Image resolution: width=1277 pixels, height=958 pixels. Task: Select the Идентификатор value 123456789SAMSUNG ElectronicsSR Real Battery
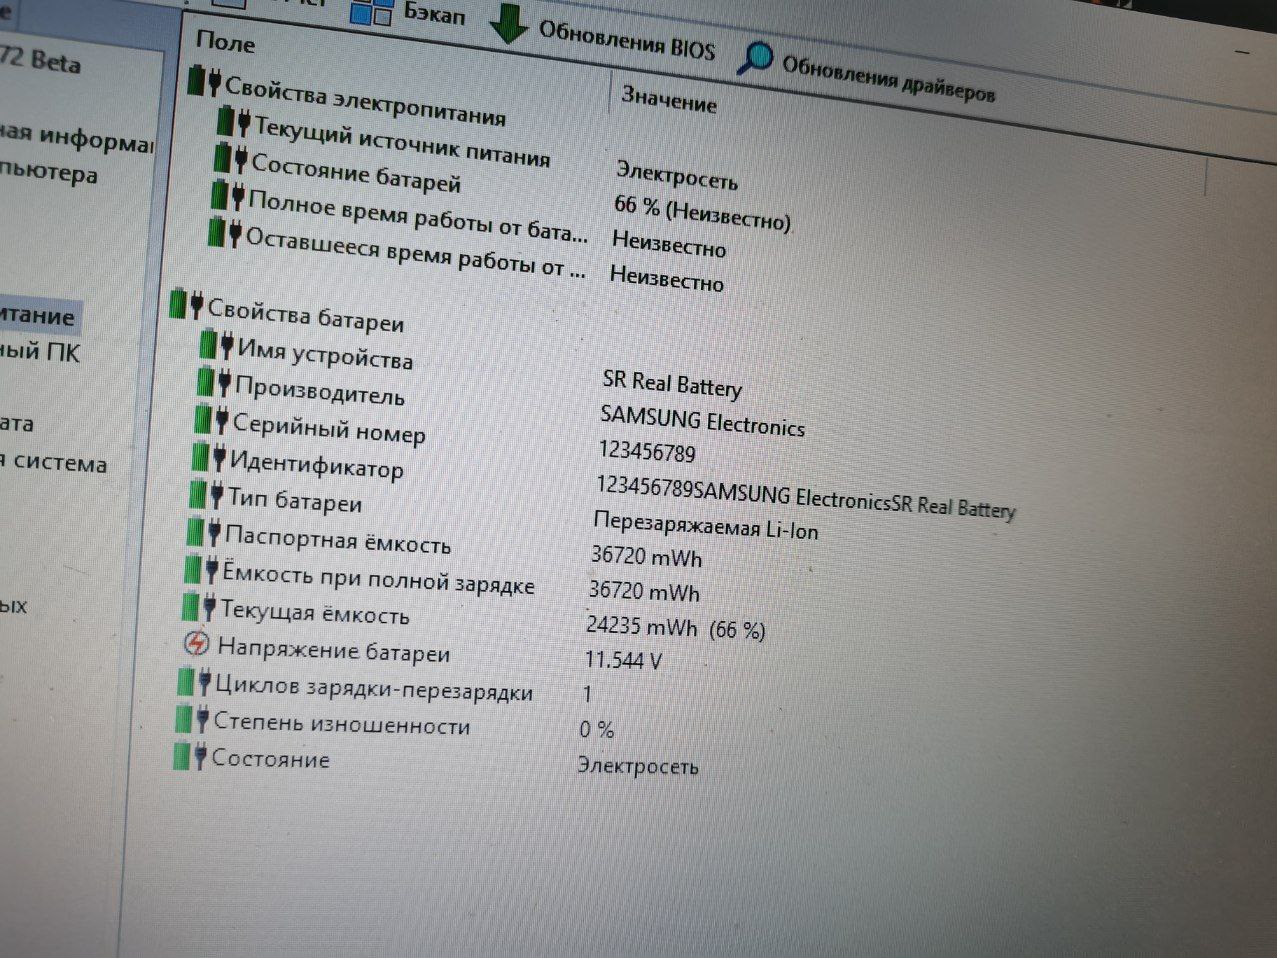click(x=806, y=497)
